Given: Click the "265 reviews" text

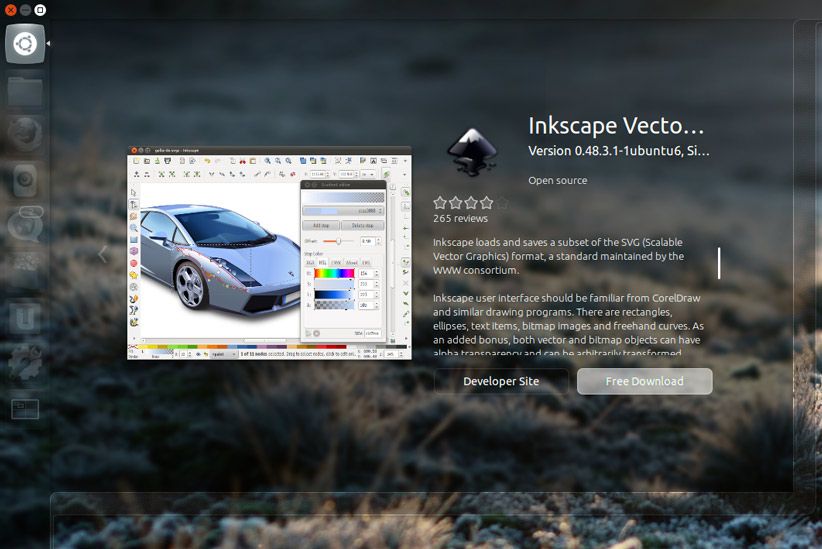Looking at the screenshot, I should click(x=460, y=218).
